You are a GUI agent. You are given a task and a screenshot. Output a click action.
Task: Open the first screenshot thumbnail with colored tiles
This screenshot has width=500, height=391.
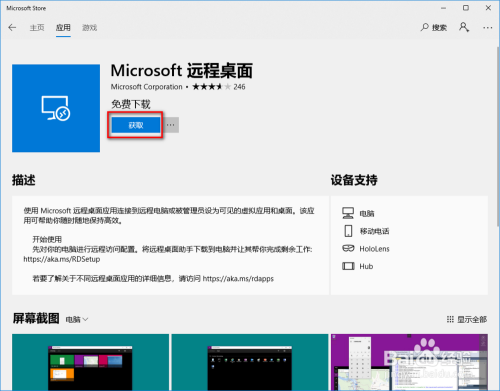[x=90, y=362]
